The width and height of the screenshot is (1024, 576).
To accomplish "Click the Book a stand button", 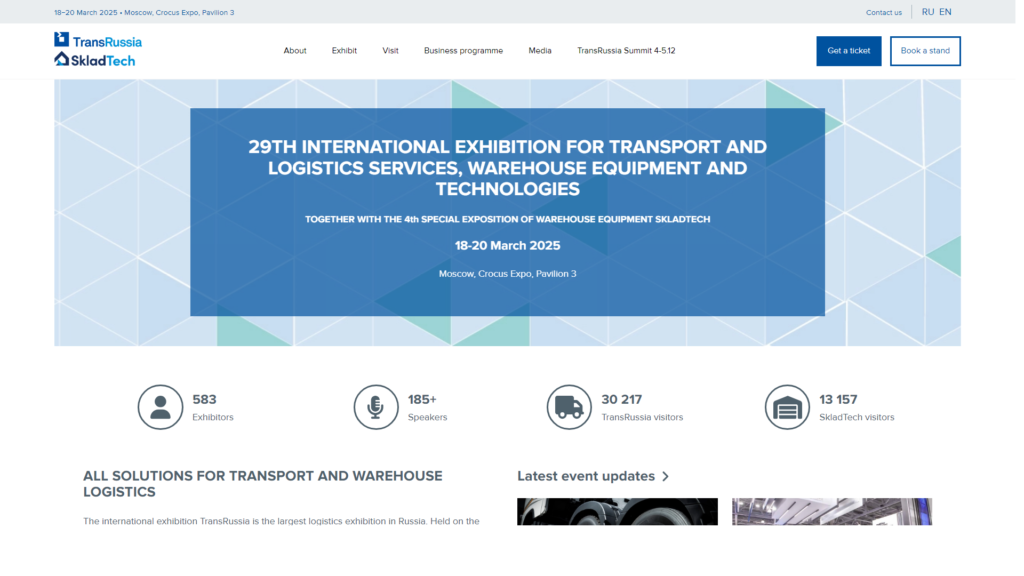I will pos(925,51).
